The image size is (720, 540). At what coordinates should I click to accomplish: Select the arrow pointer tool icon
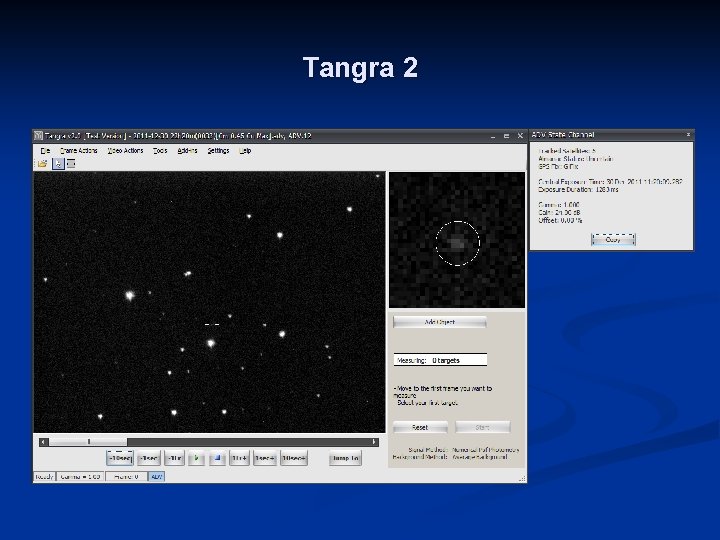pos(58,163)
